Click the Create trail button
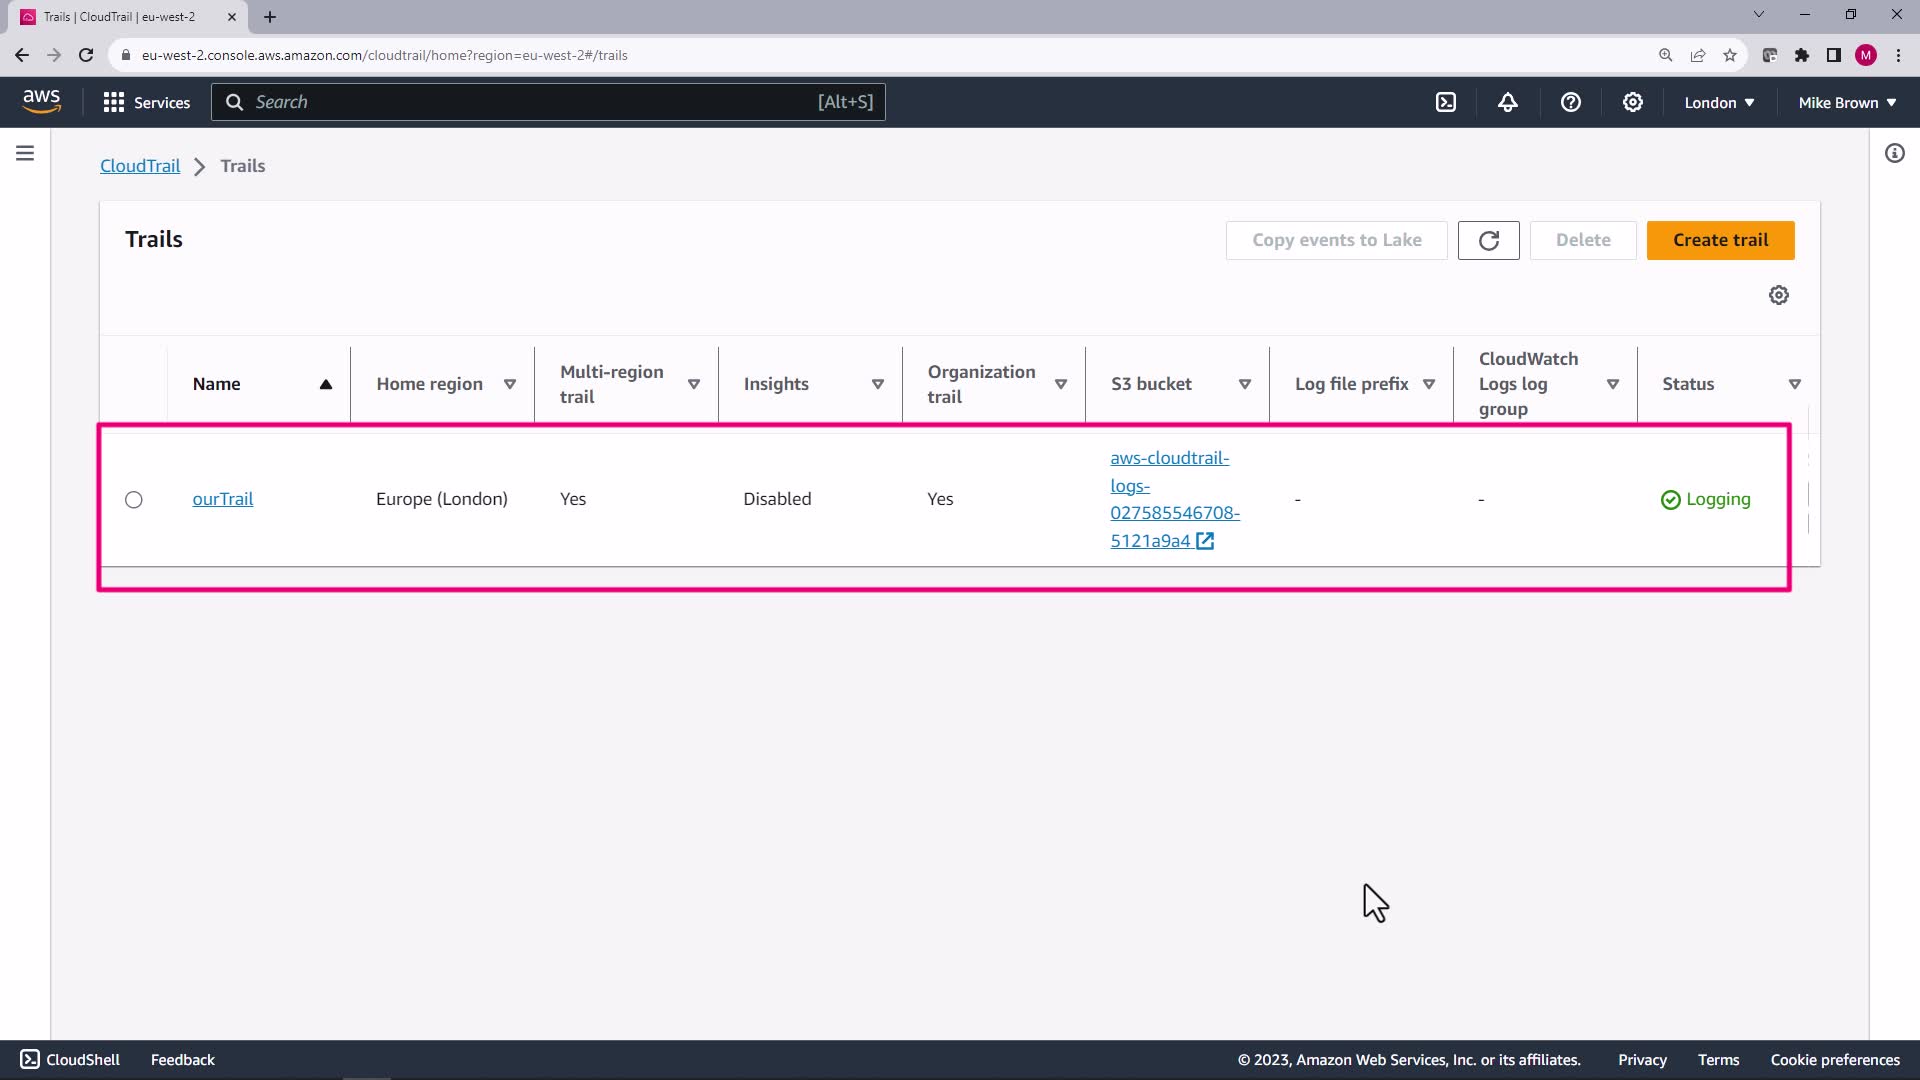This screenshot has height=1080, width=1920. [x=1720, y=240]
